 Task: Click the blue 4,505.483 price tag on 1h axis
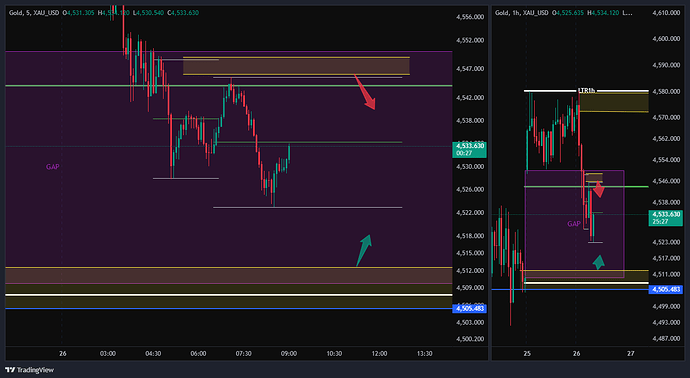(665, 289)
